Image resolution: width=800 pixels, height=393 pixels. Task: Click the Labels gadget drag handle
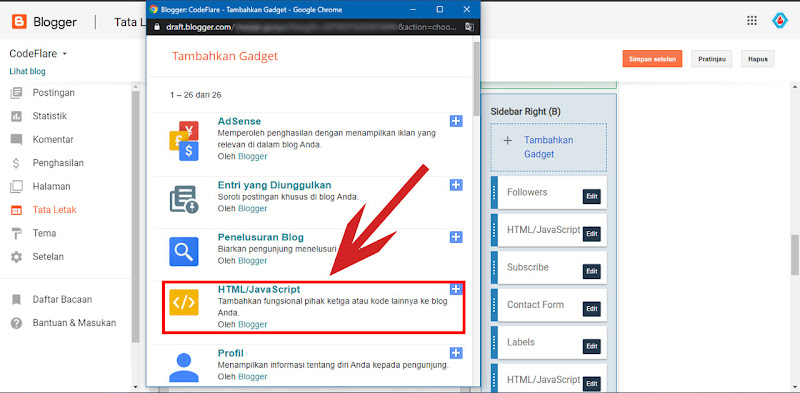pyautogui.click(x=494, y=342)
